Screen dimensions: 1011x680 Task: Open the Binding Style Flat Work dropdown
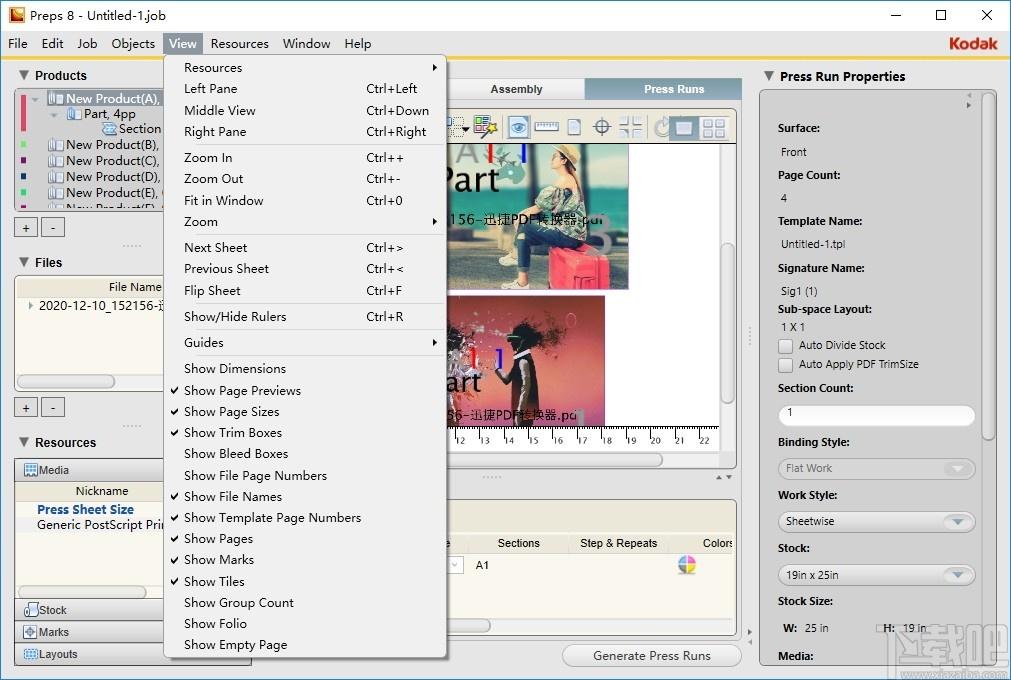click(876, 469)
